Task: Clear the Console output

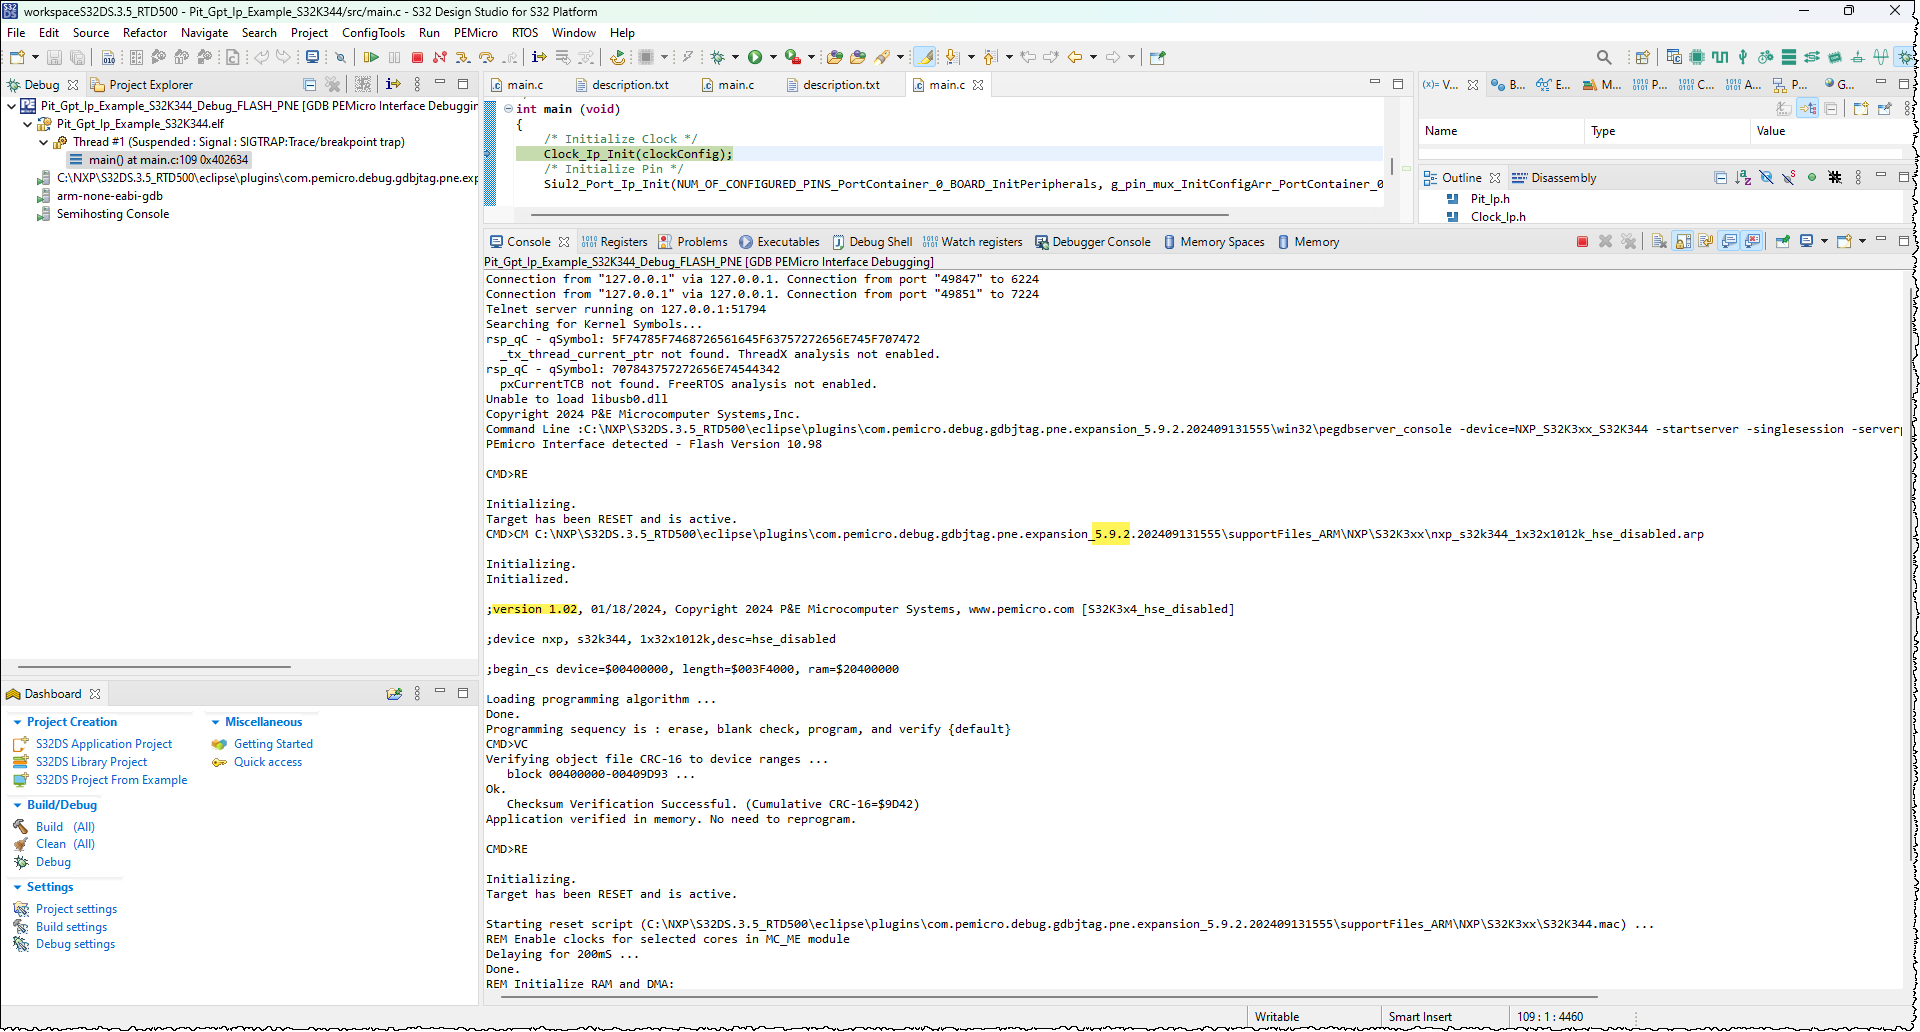Action: point(1659,241)
